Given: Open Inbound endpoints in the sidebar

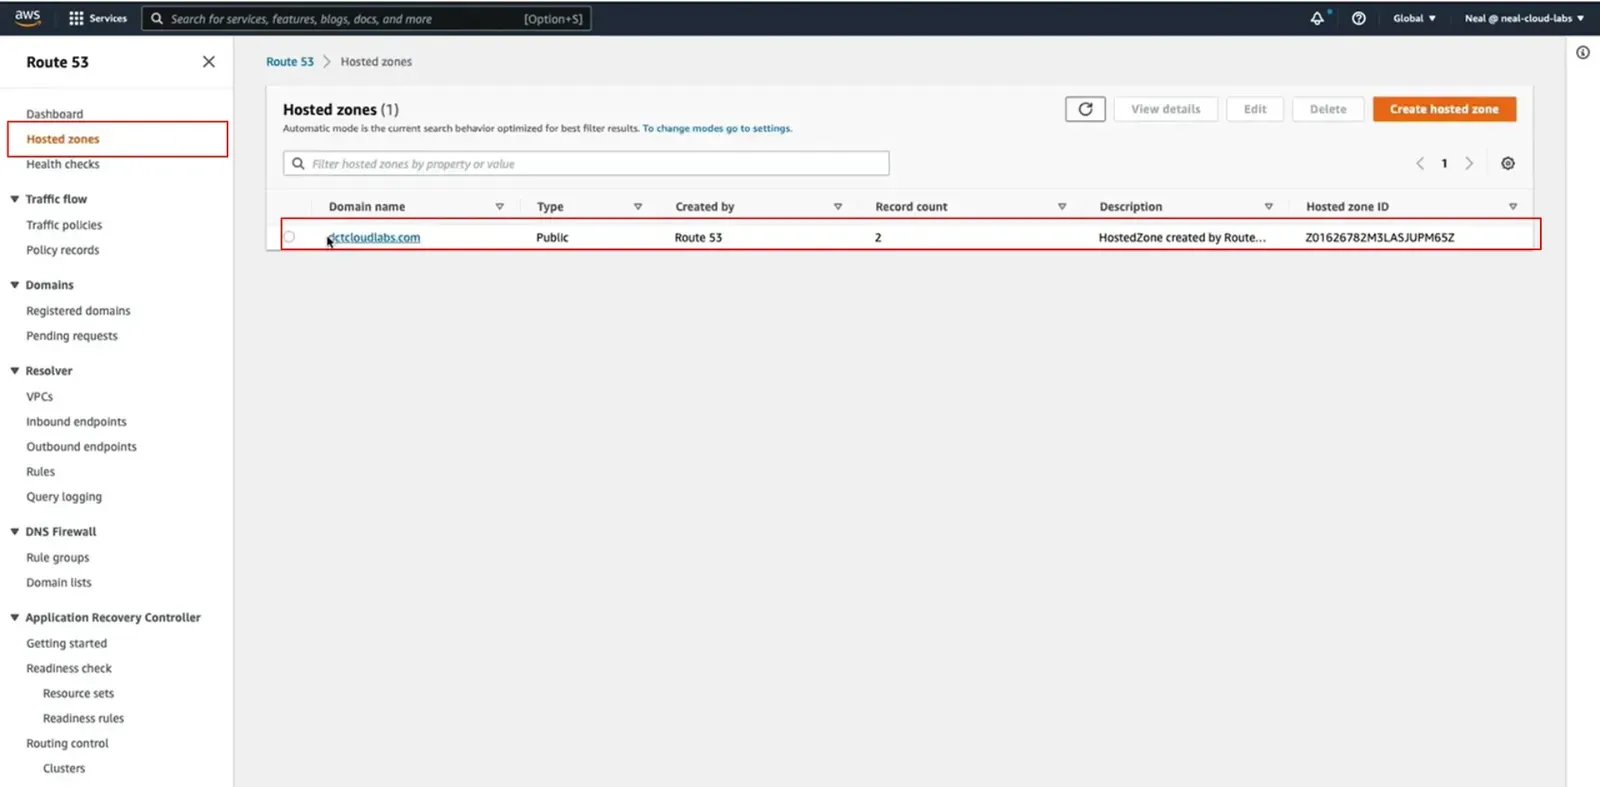Looking at the screenshot, I should pyautogui.click(x=76, y=422).
